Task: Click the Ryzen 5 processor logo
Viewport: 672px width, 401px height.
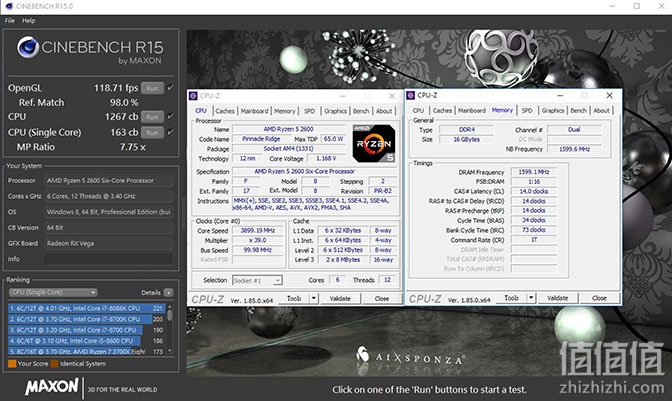Action: click(374, 144)
